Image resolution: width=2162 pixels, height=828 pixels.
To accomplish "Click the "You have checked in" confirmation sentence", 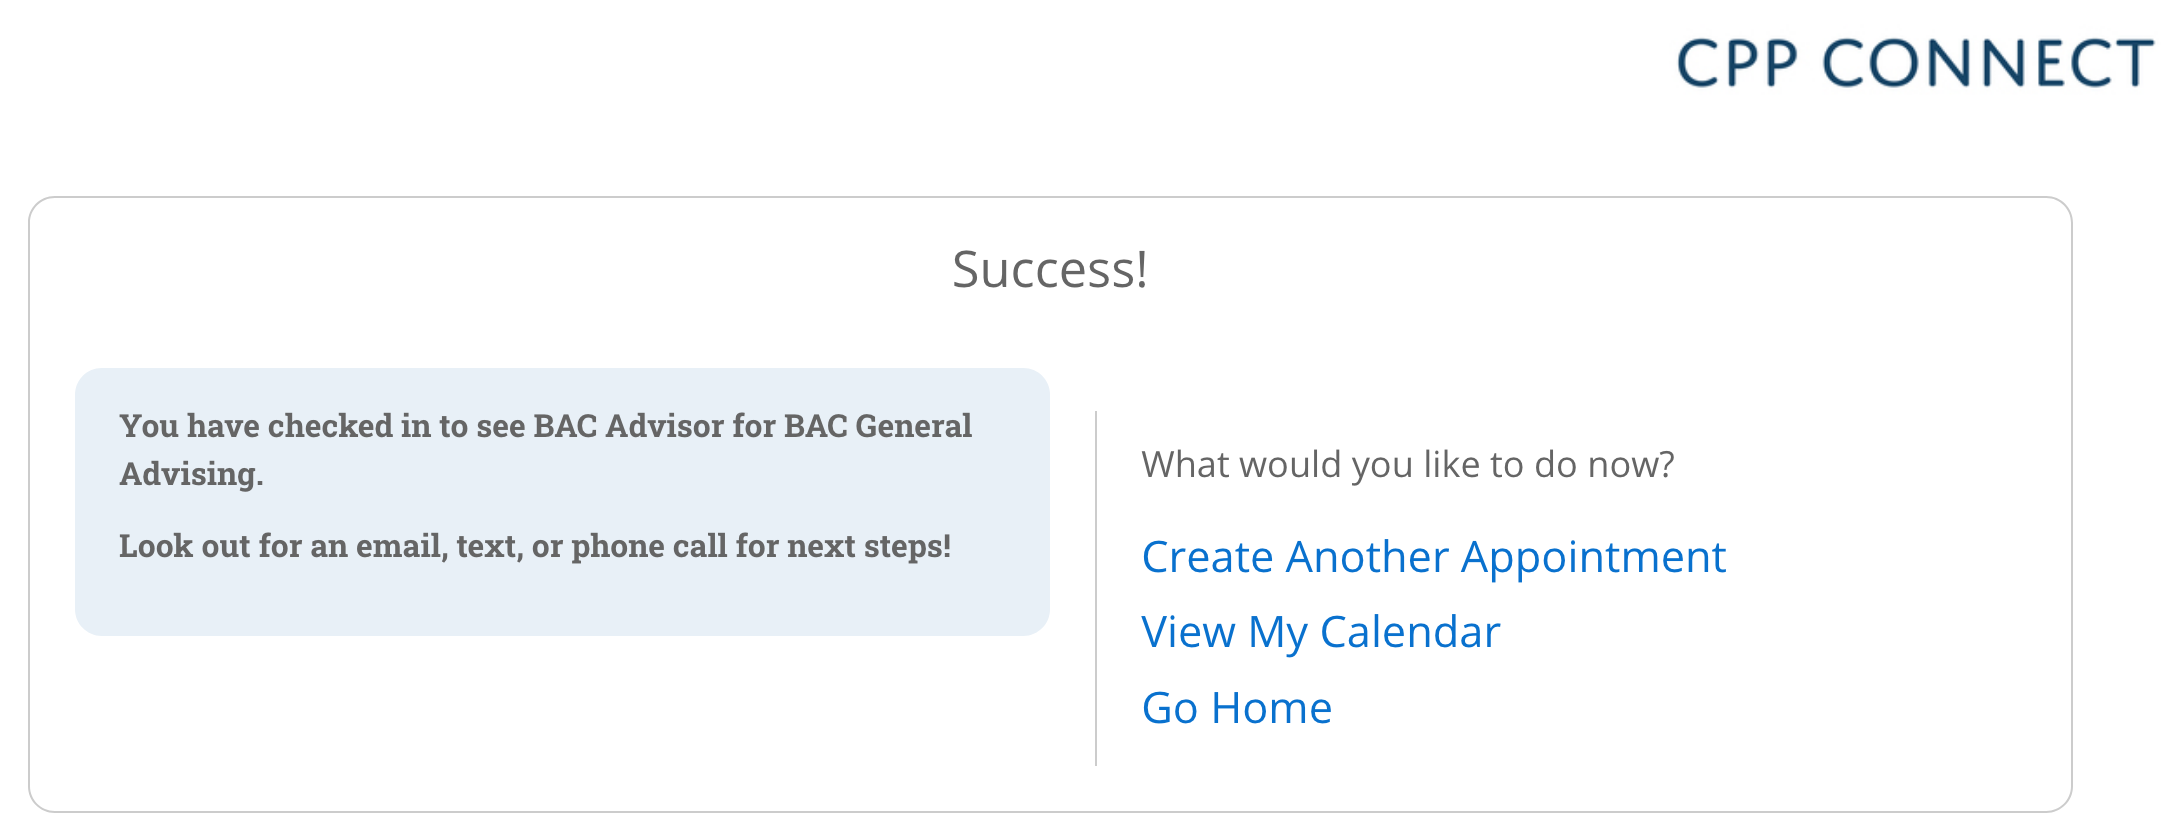I will [x=545, y=427].
